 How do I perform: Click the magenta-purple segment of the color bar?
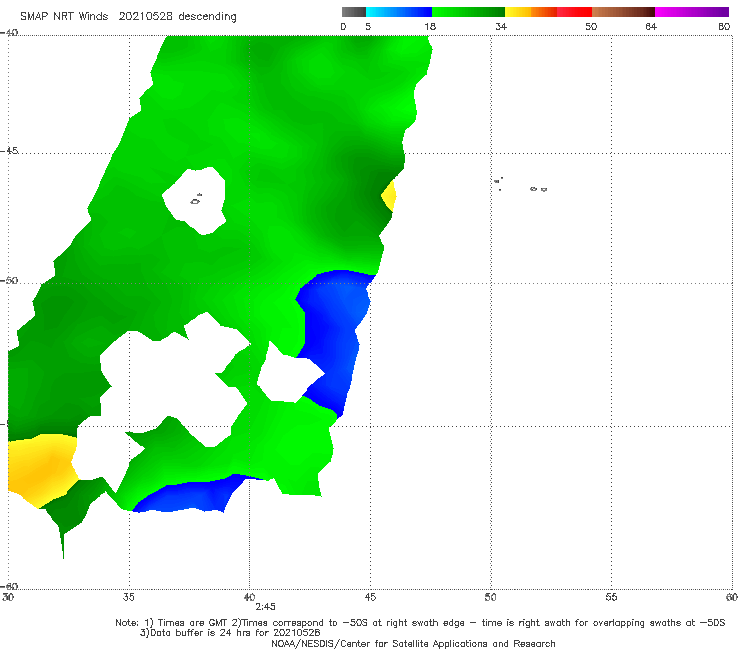(692, 12)
